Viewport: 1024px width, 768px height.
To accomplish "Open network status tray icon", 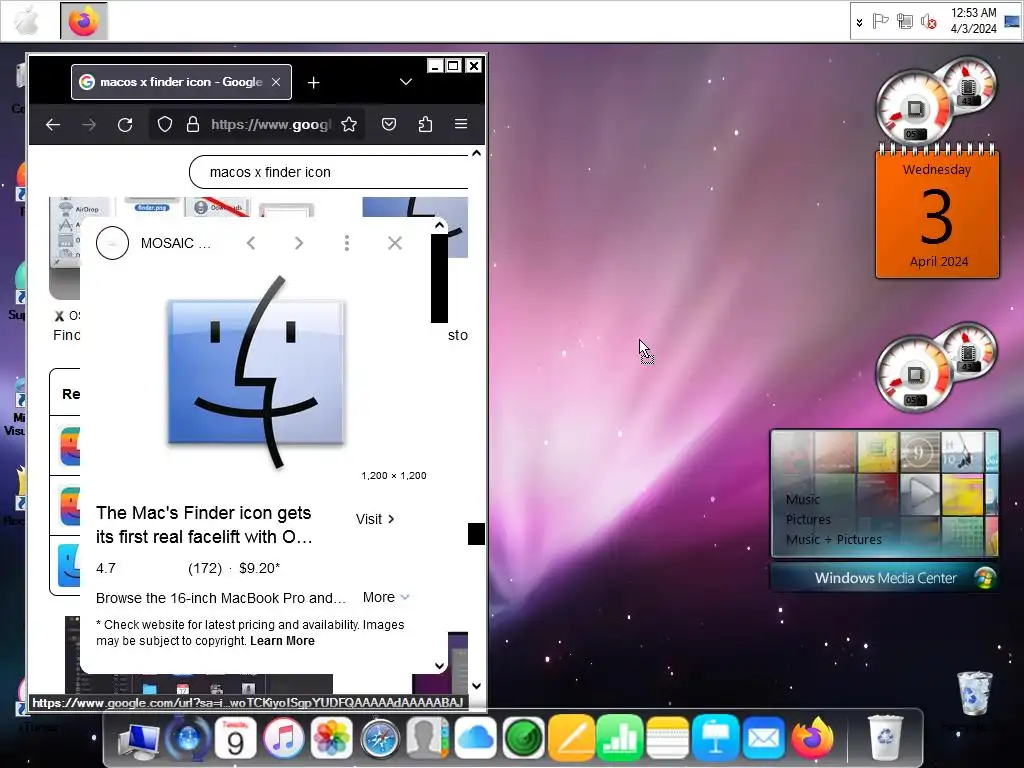I will pos(904,22).
